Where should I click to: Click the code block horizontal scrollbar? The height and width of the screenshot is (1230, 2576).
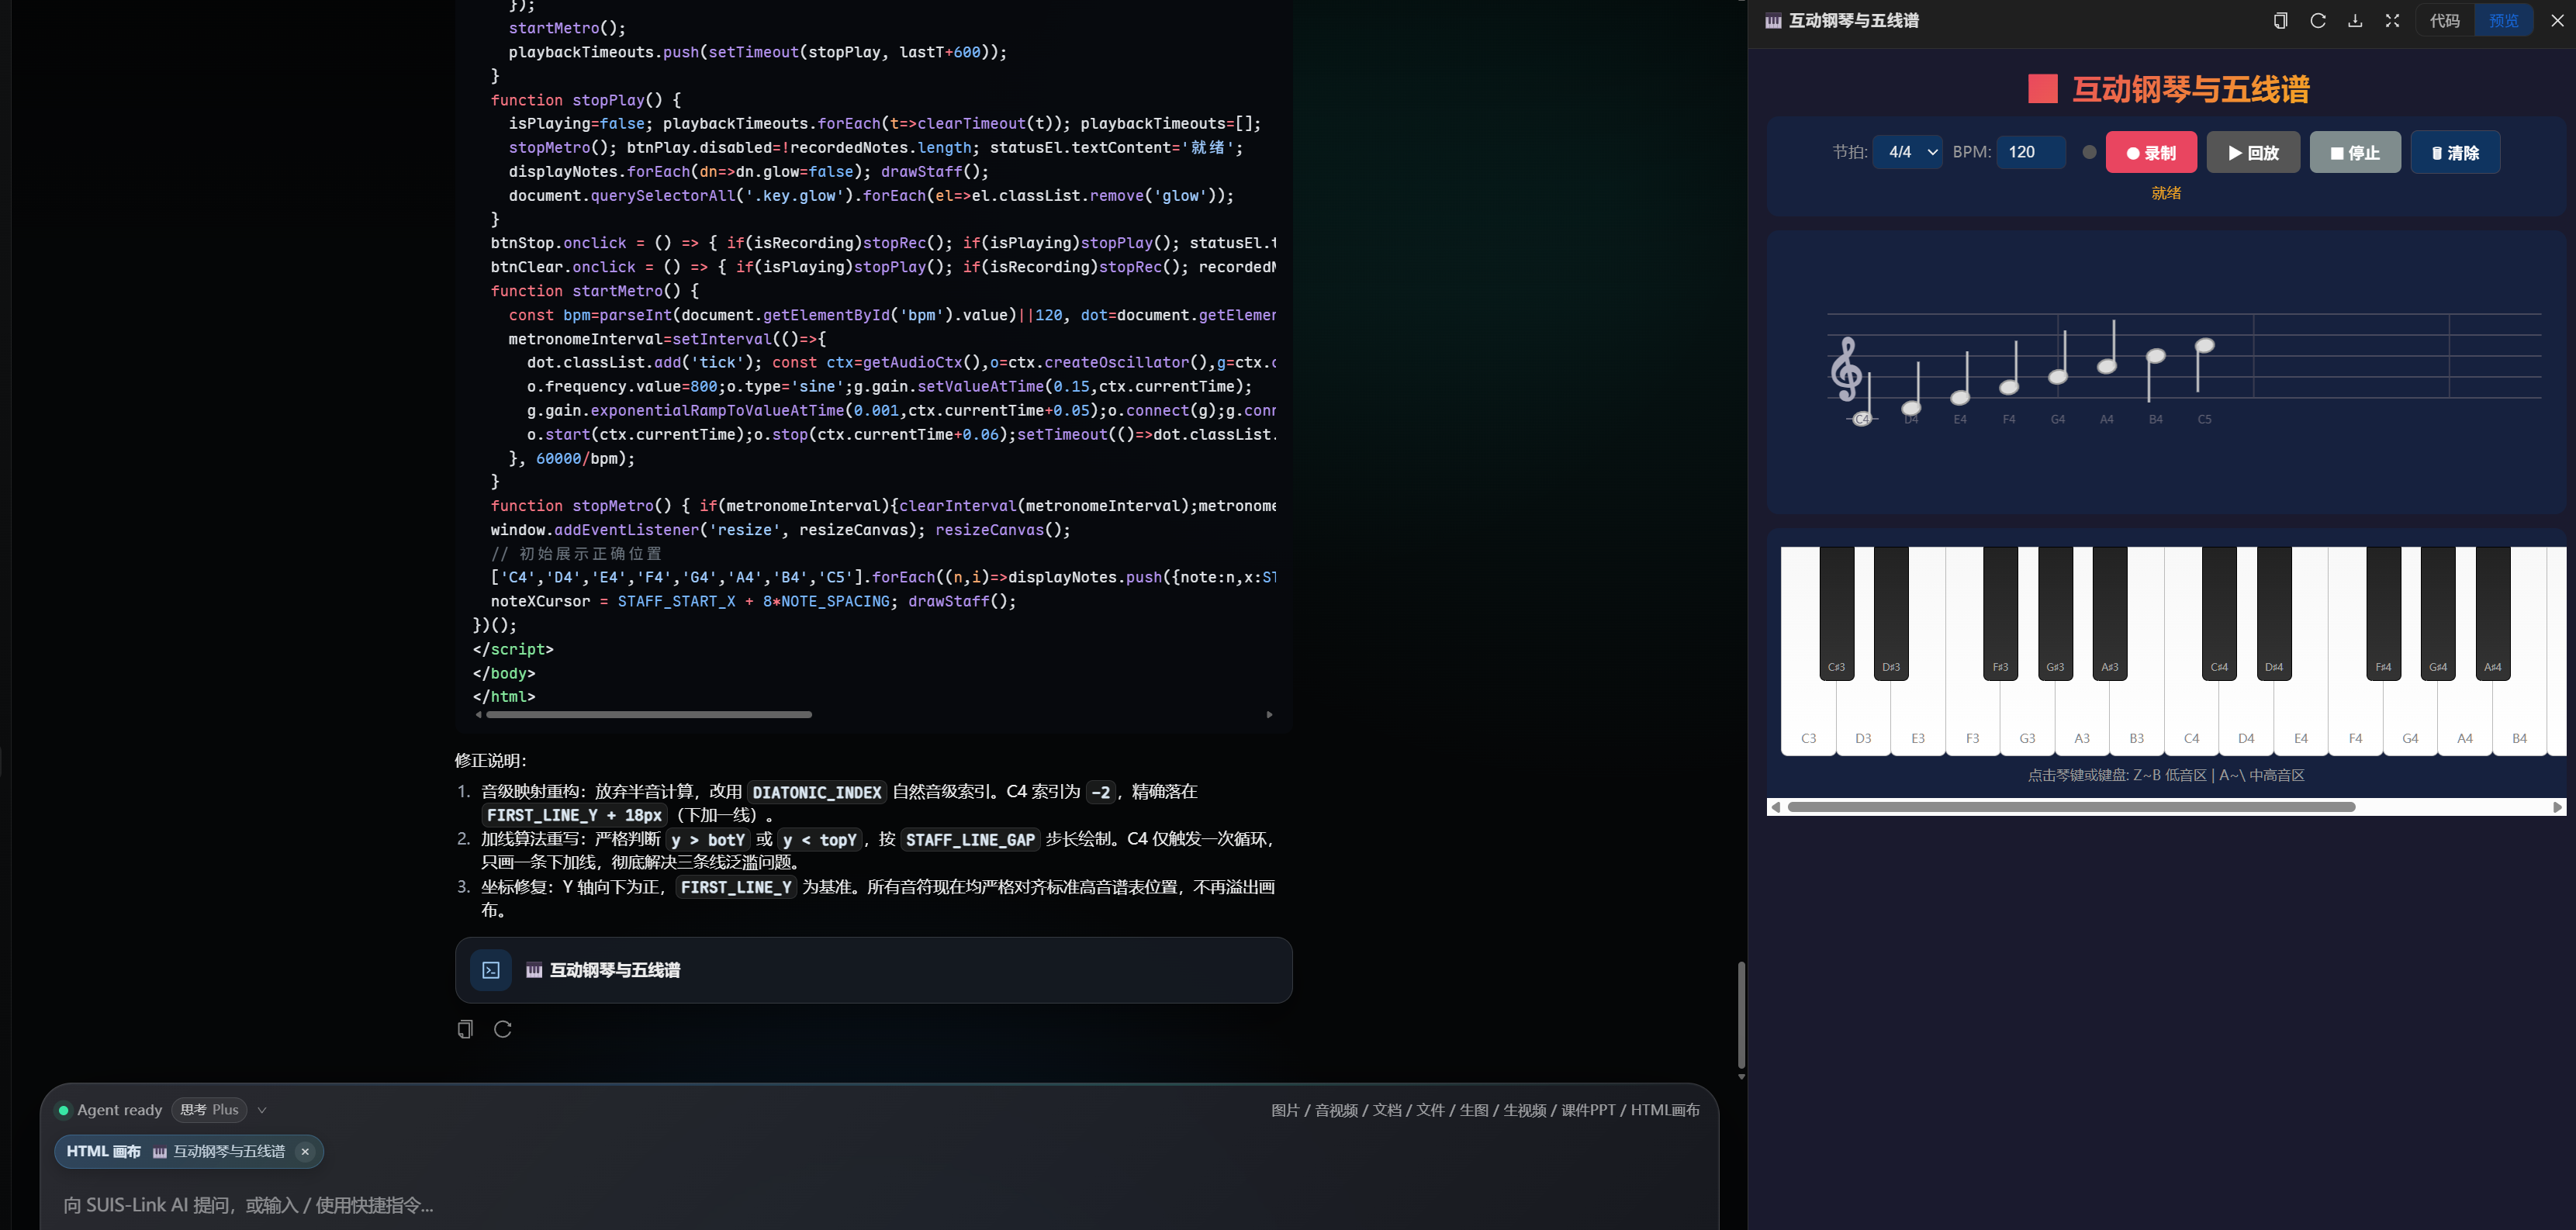(x=649, y=714)
